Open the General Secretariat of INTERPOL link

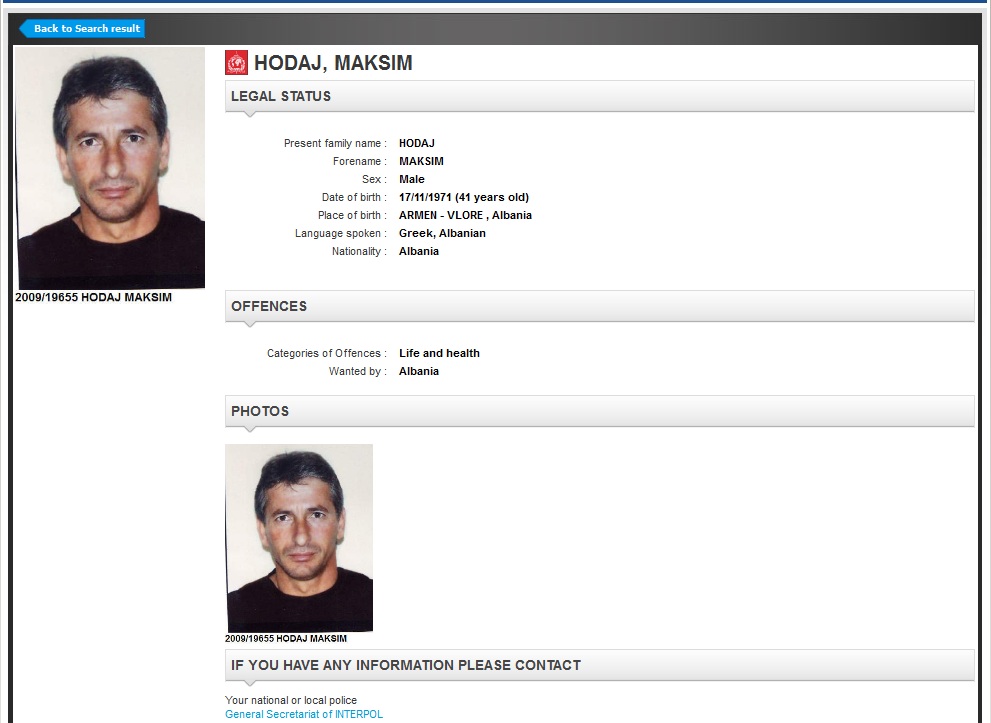click(304, 714)
